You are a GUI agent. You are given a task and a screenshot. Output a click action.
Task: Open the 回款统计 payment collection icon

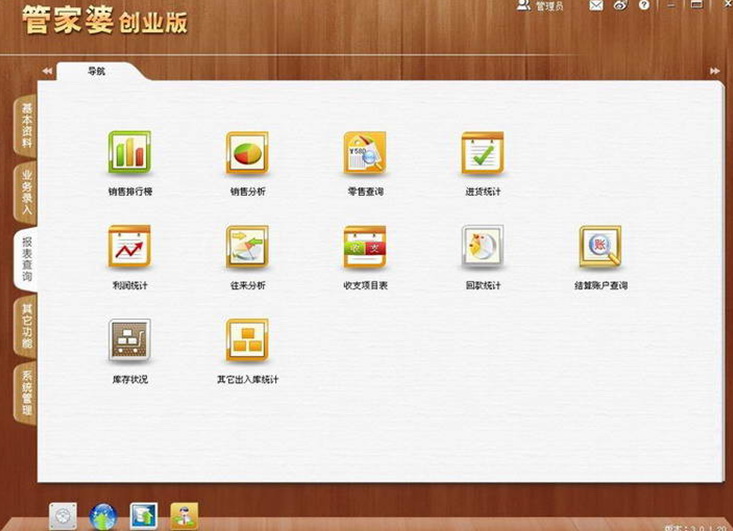point(483,246)
